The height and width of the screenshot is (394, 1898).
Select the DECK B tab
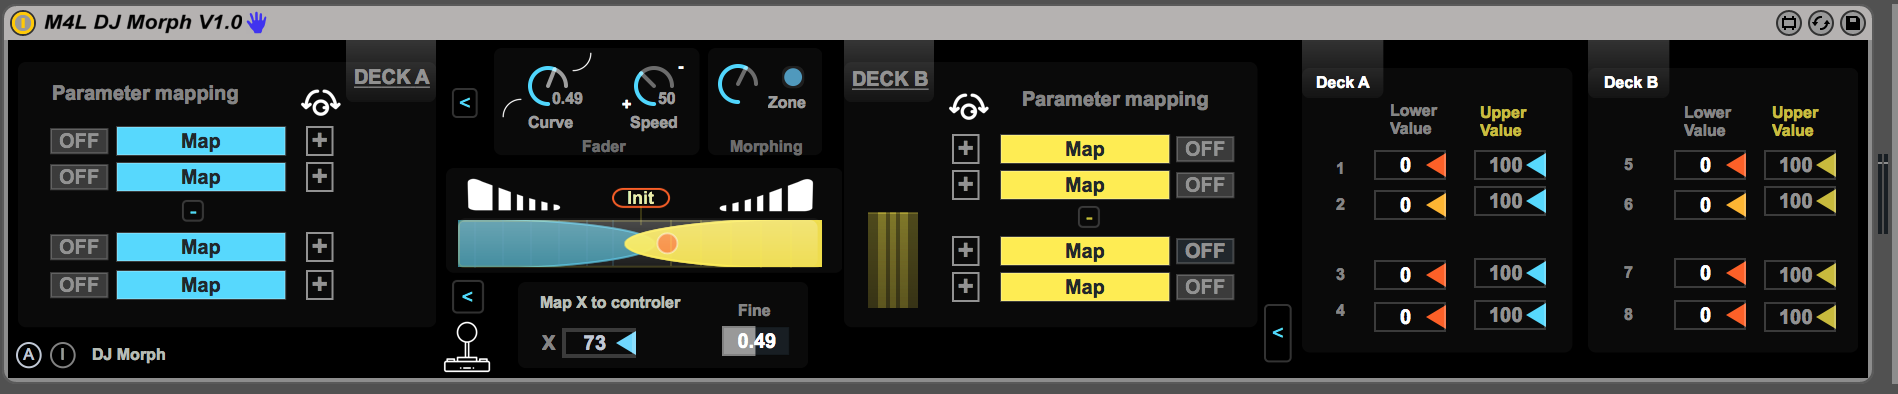(x=890, y=79)
